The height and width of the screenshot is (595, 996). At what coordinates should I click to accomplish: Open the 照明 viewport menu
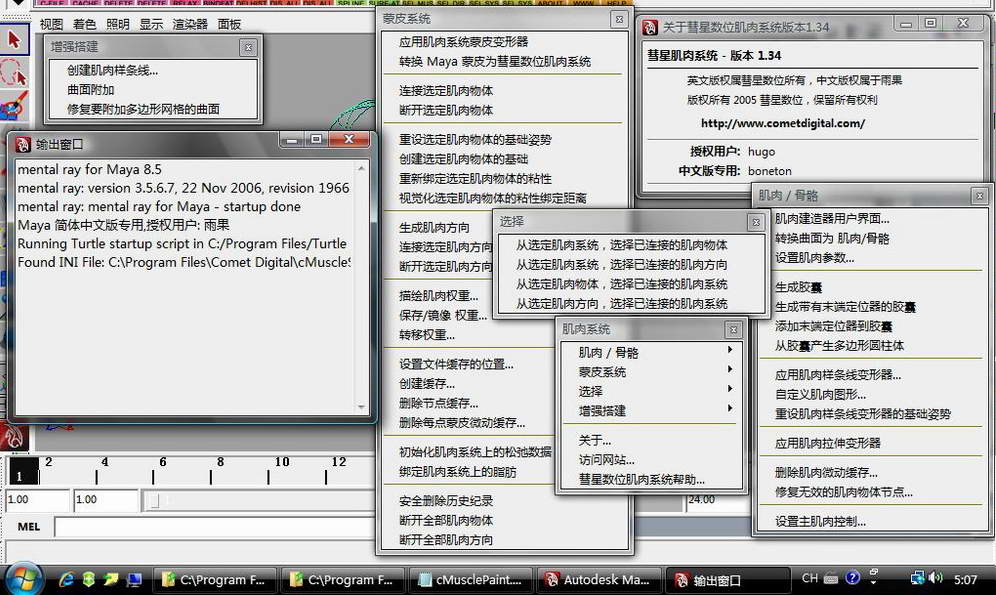118,24
